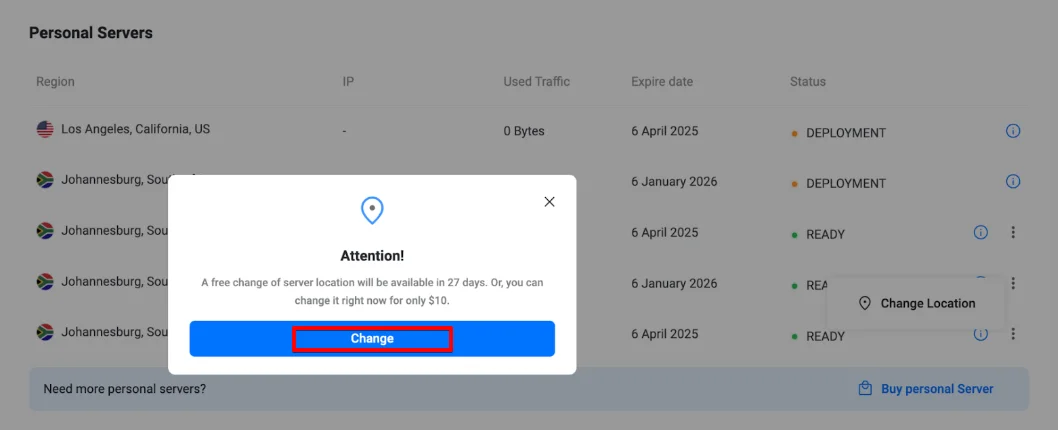Click the Used Traffic column header
The width and height of the screenshot is (1058, 430).
click(x=536, y=81)
